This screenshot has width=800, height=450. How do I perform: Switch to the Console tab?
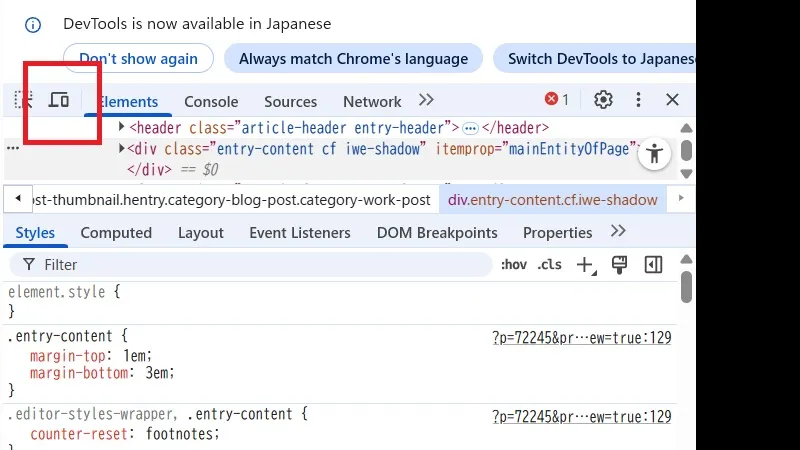pyautogui.click(x=211, y=102)
